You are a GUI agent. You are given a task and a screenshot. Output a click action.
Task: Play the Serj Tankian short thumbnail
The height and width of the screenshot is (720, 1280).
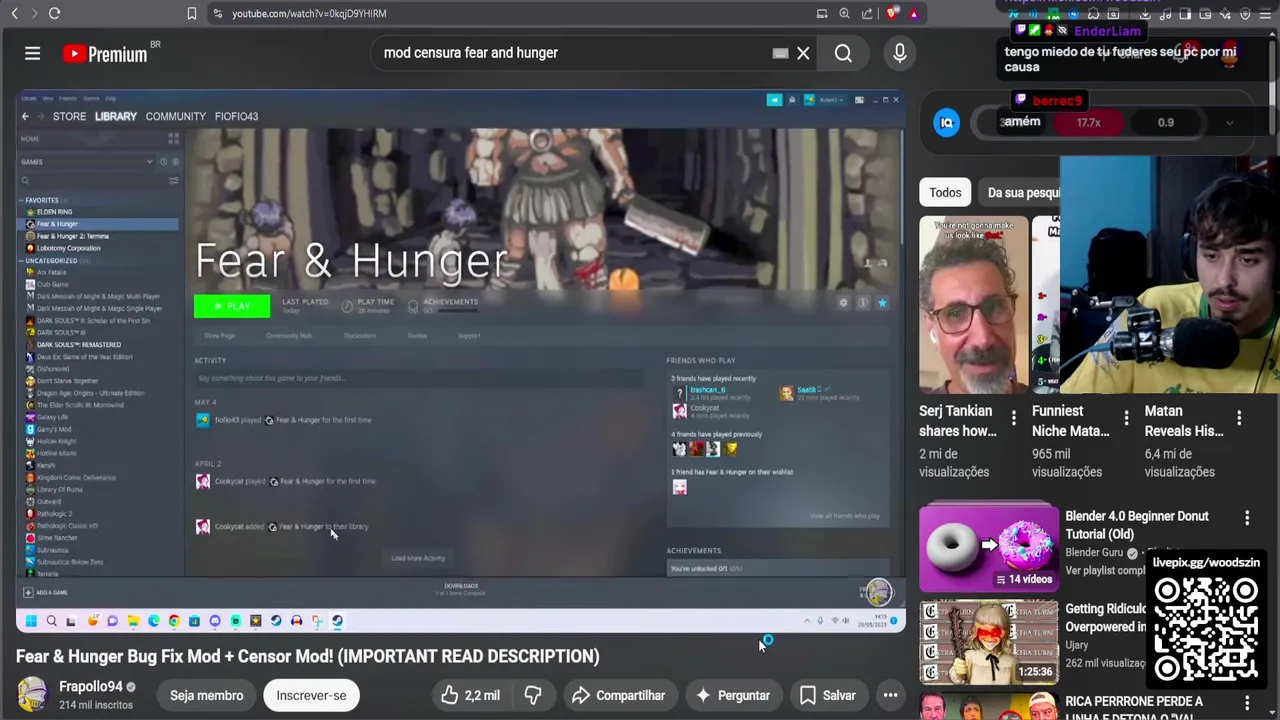(973, 305)
